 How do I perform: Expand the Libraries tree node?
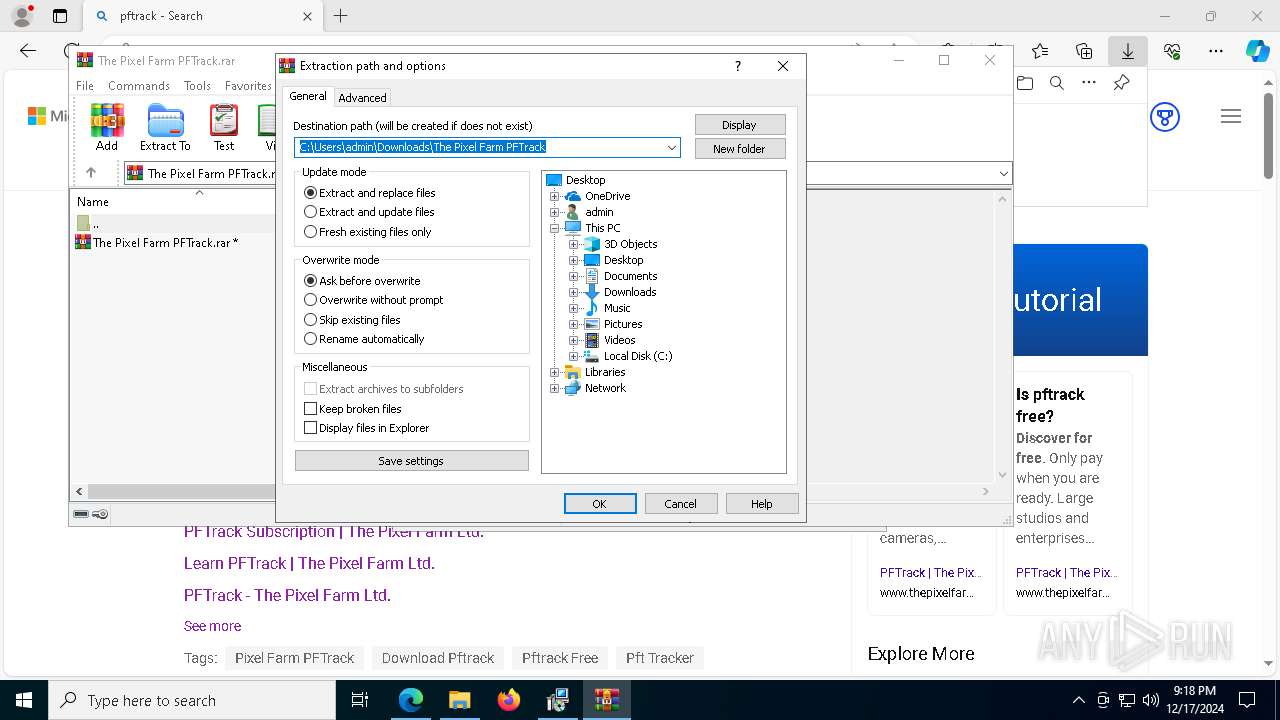click(x=555, y=372)
